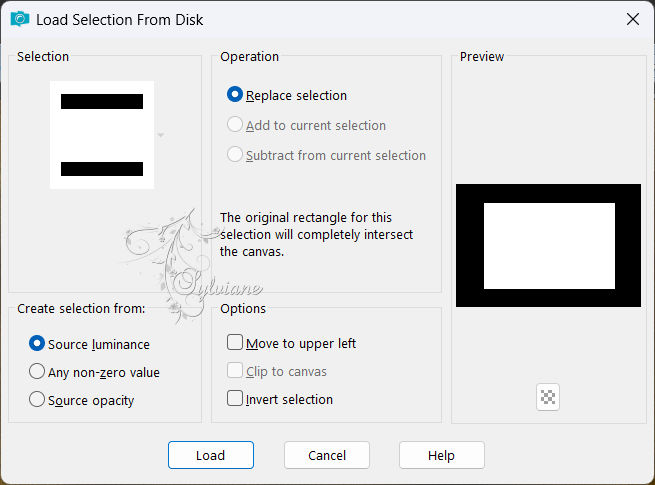Click the intersect canvas information message
The width and height of the screenshot is (655, 485).
(x=316, y=234)
